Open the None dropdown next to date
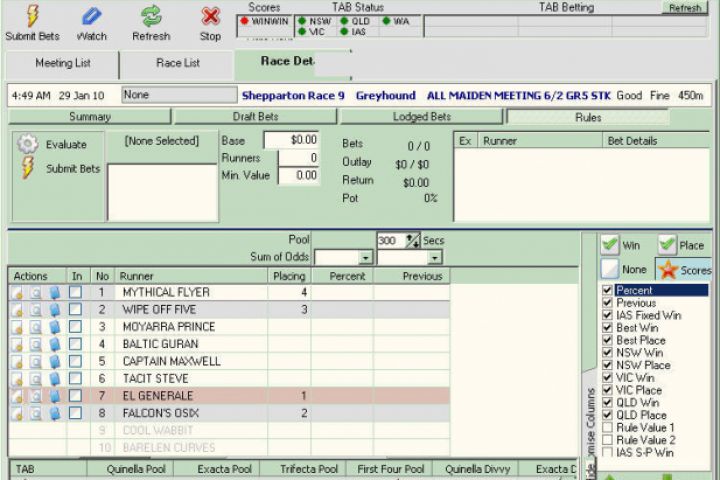720x480 pixels. point(179,95)
